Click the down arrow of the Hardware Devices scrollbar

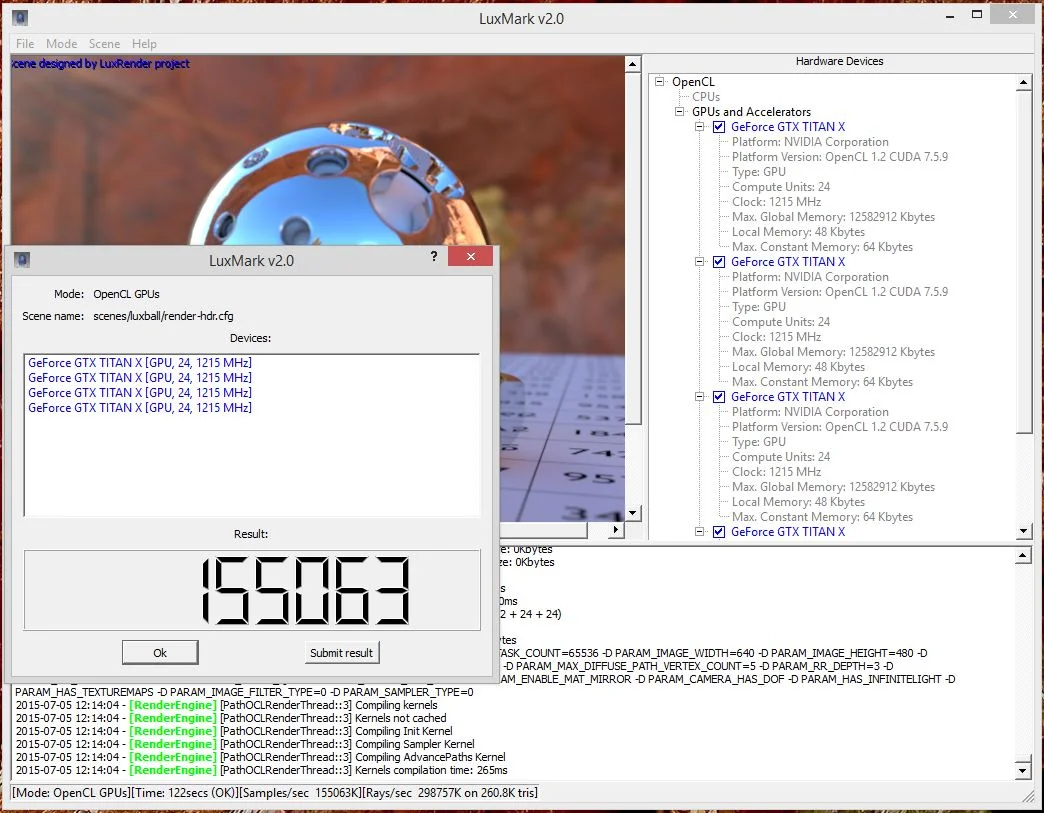pyautogui.click(x=1023, y=531)
